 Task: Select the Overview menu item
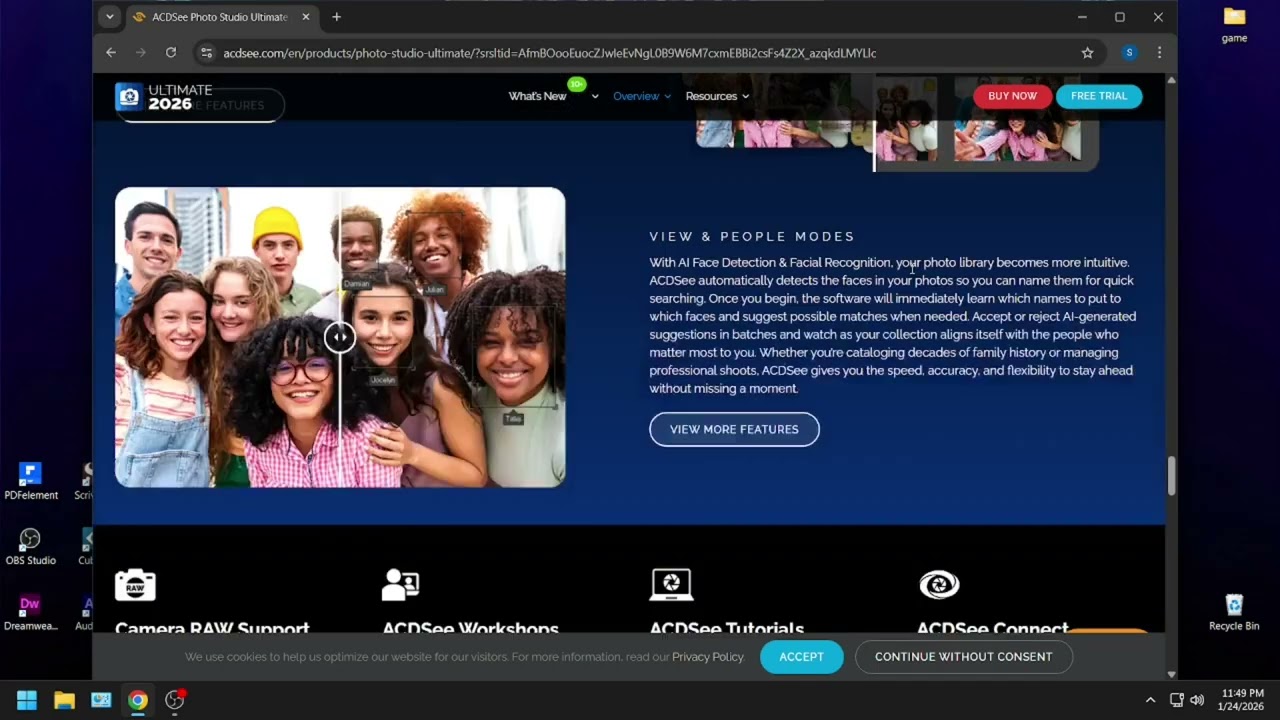[x=636, y=96]
